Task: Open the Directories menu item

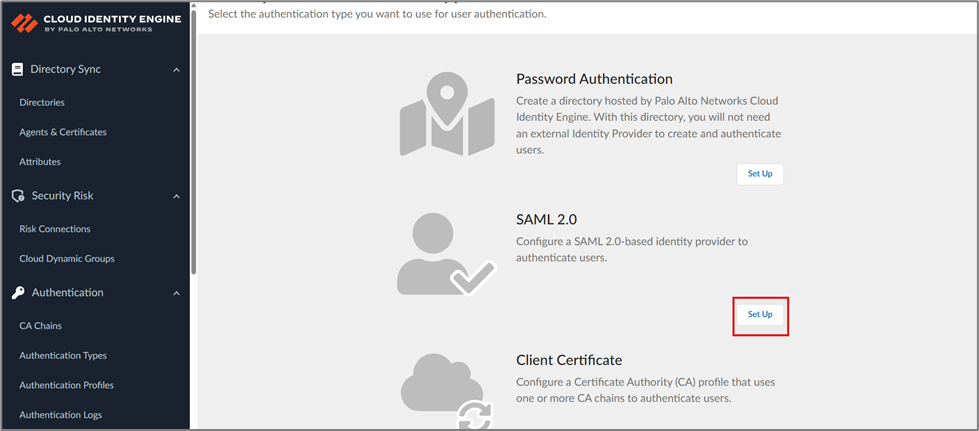Action: pyautogui.click(x=42, y=102)
